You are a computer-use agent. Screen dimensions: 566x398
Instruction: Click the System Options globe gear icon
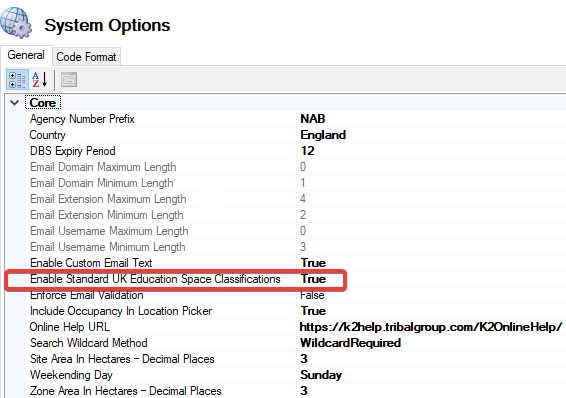point(16,22)
